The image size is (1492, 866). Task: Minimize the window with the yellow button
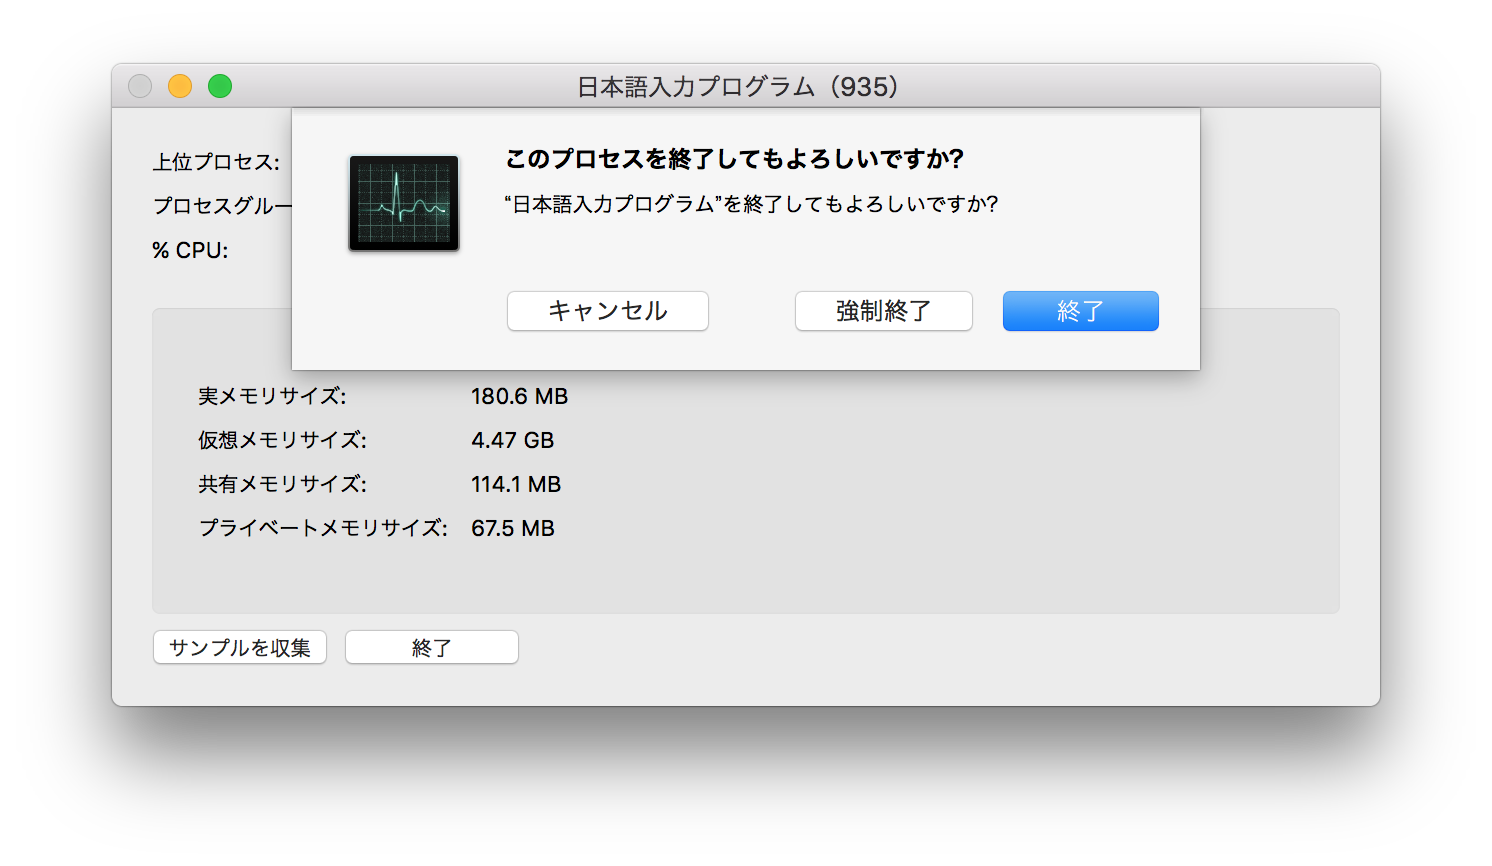(180, 86)
